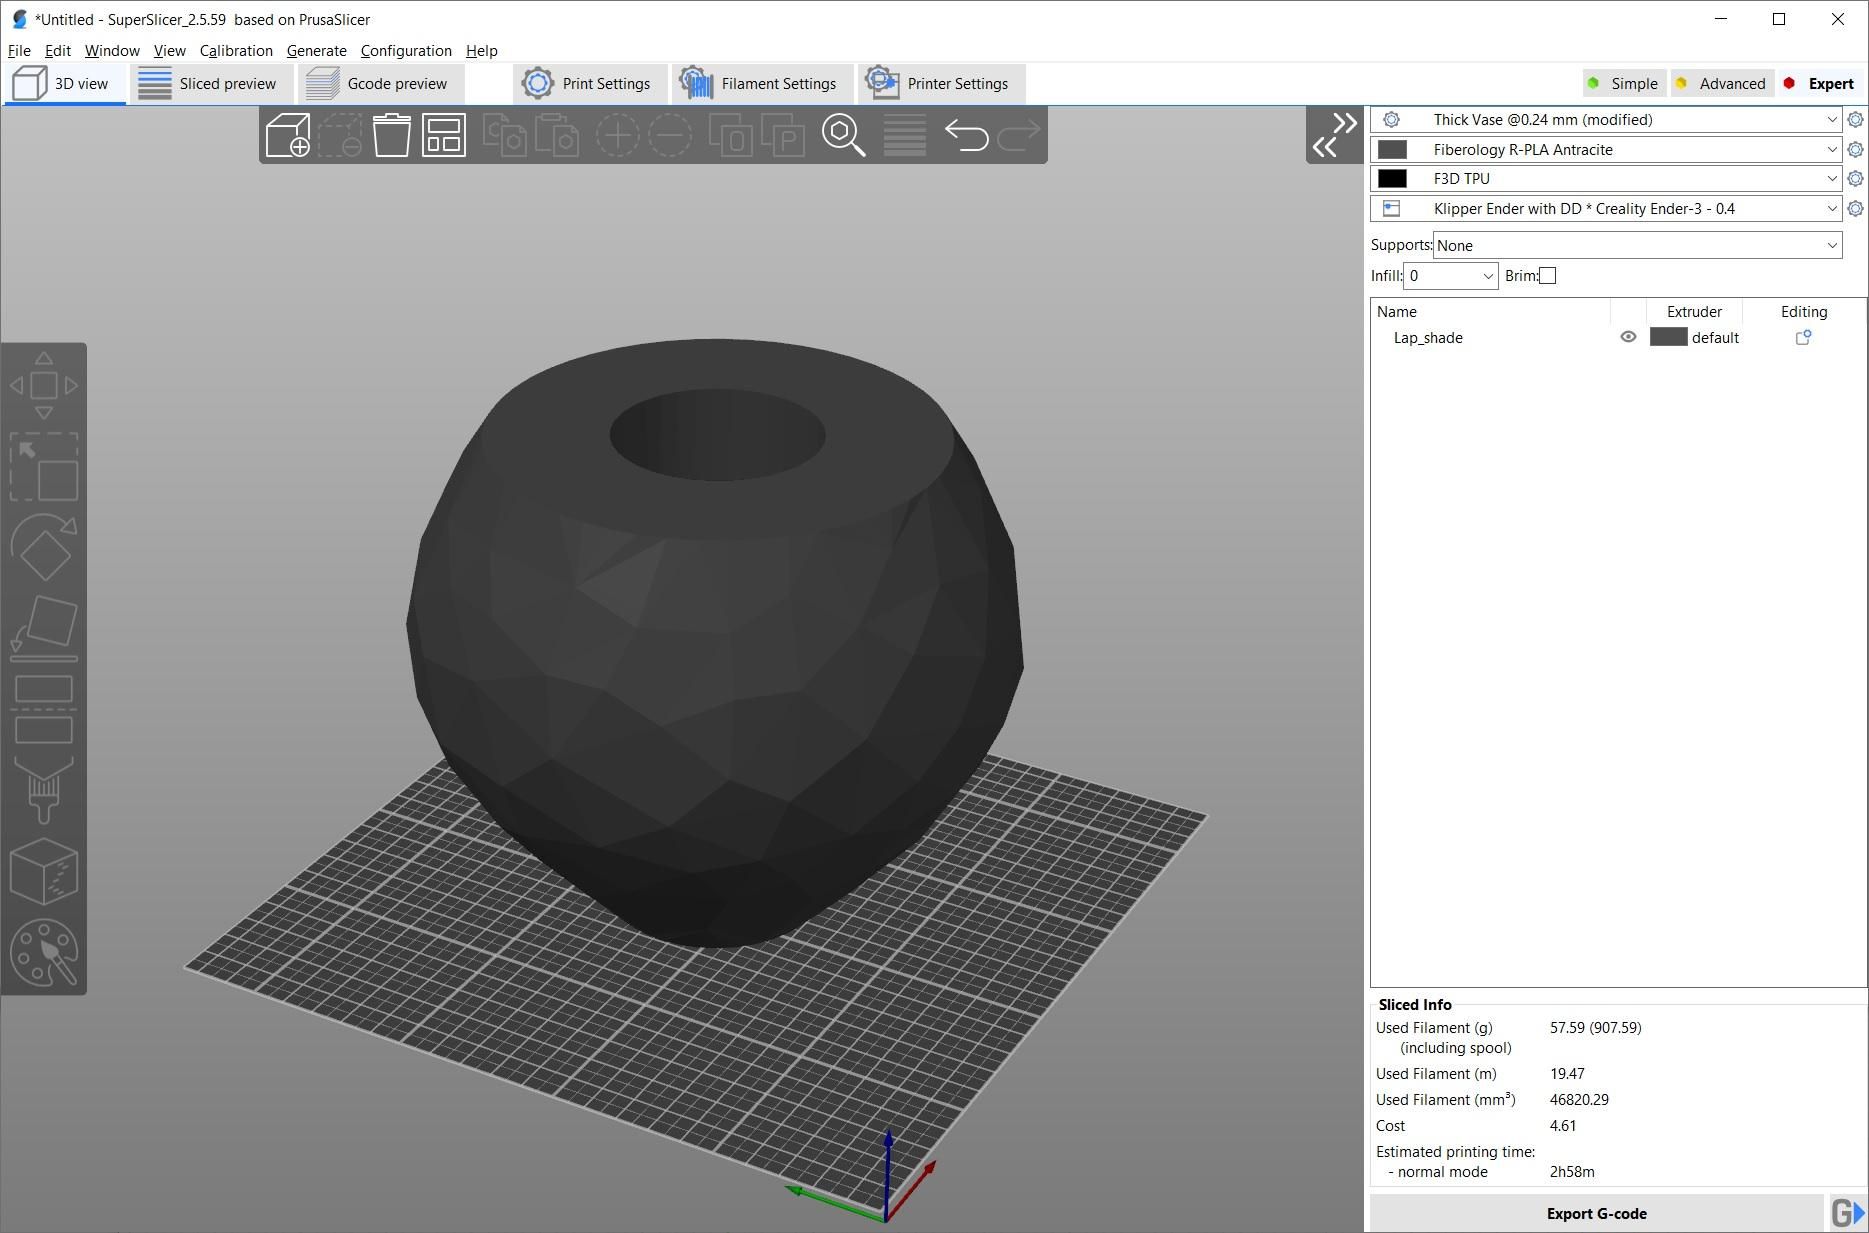
Task: Select the Arrange icon to auto-arrange objects
Action: 443,134
